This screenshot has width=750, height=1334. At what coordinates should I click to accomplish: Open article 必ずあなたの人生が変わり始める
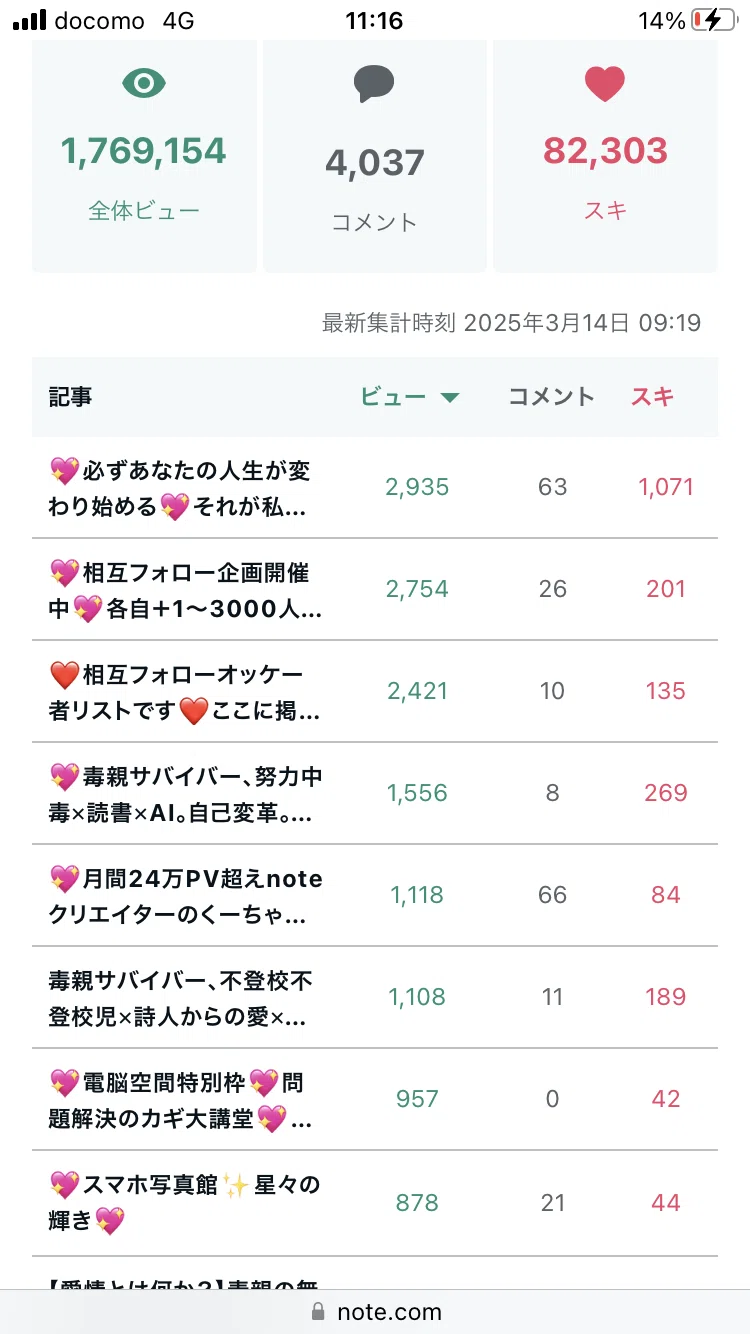(x=187, y=488)
